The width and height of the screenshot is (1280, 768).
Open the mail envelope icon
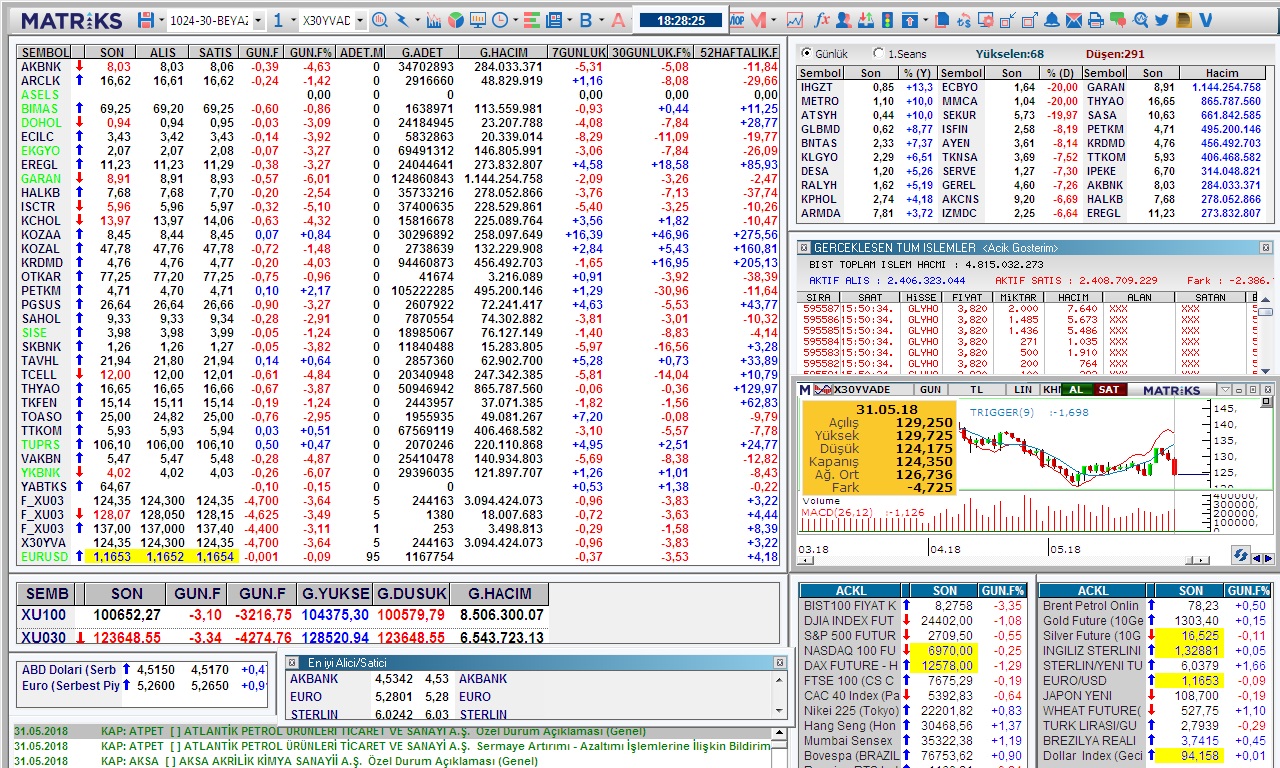1074,20
